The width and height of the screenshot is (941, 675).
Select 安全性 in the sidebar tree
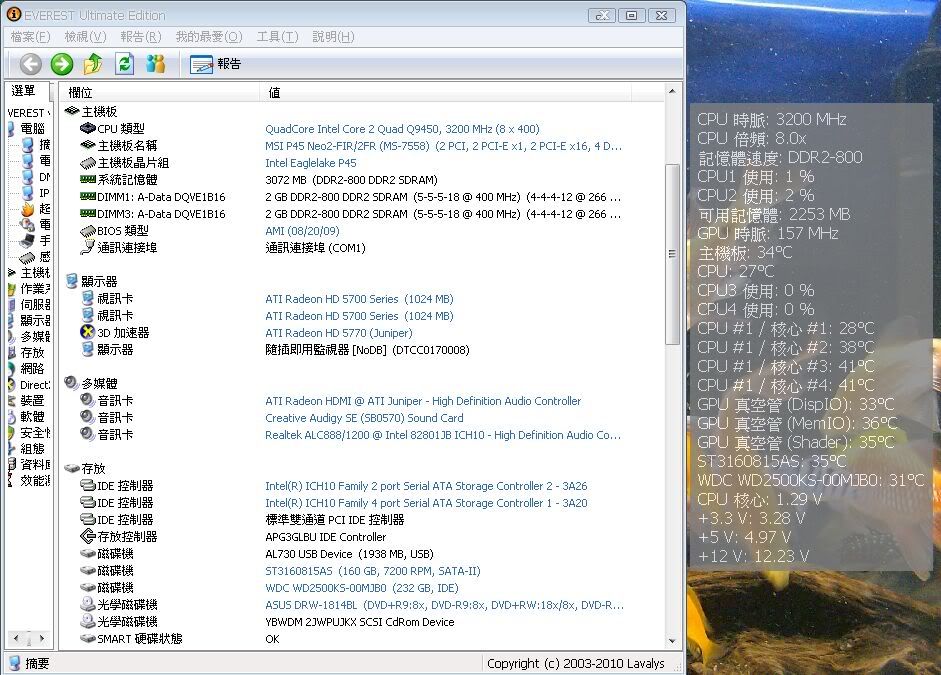point(35,433)
